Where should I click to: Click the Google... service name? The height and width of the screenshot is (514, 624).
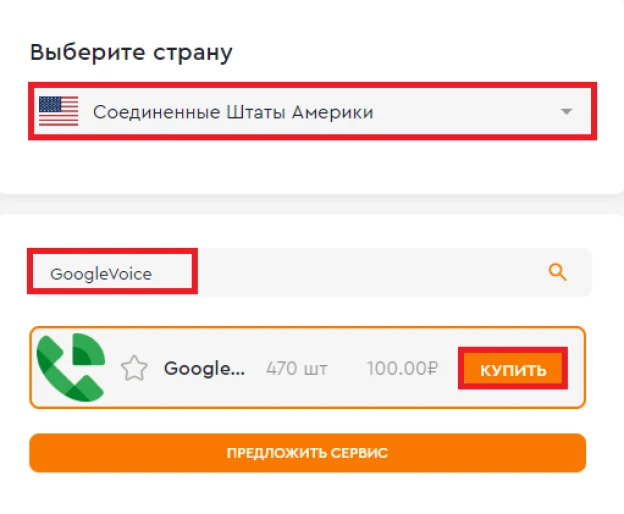pyautogui.click(x=204, y=368)
